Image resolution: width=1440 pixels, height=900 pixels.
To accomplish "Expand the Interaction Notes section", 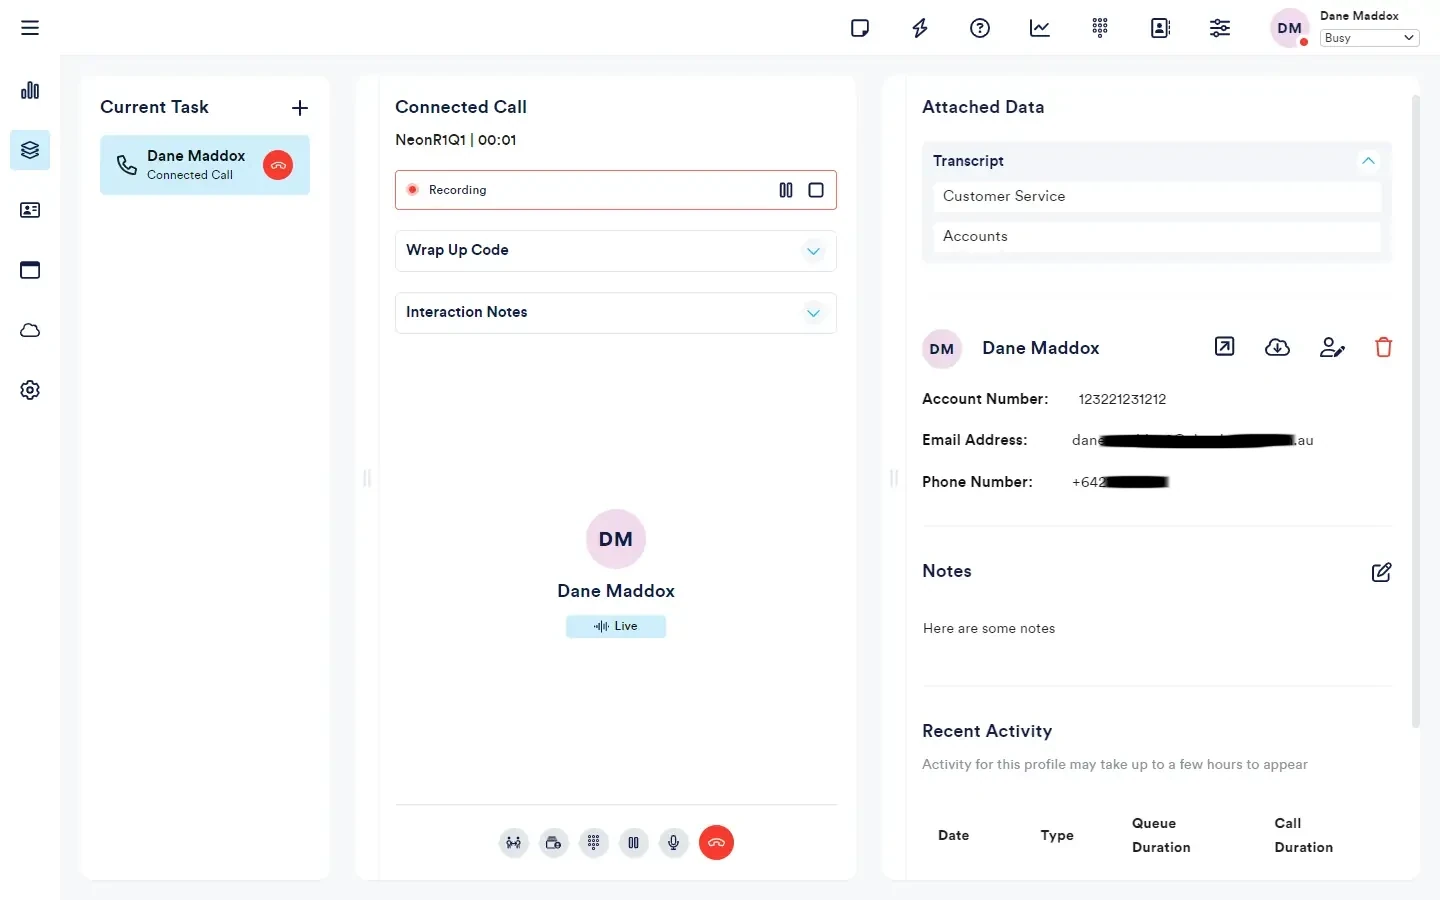I will [813, 313].
